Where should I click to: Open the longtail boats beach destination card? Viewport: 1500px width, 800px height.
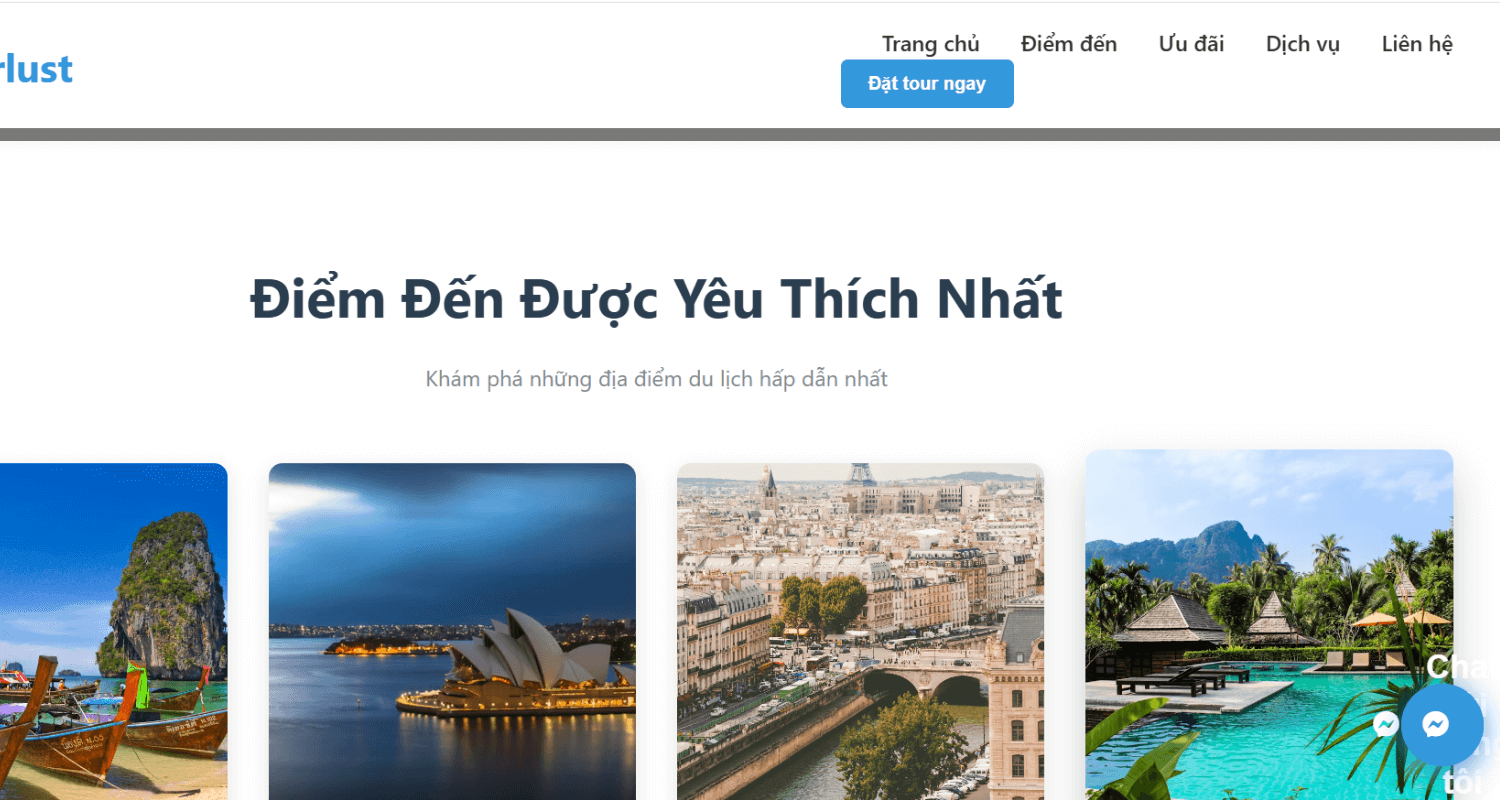click(113, 631)
